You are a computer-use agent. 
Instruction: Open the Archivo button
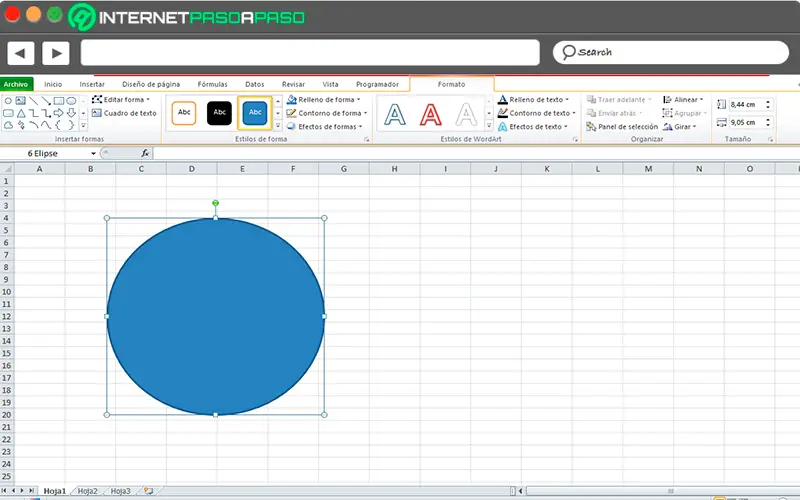coord(17,85)
